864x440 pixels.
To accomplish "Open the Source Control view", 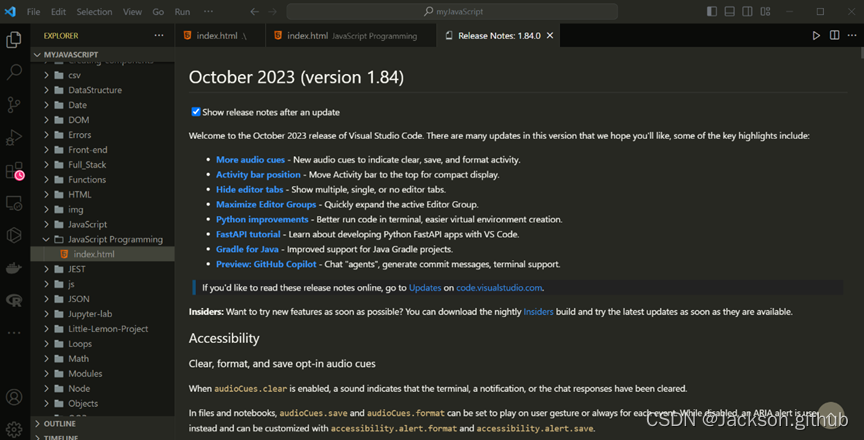I will tap(14, 104).
